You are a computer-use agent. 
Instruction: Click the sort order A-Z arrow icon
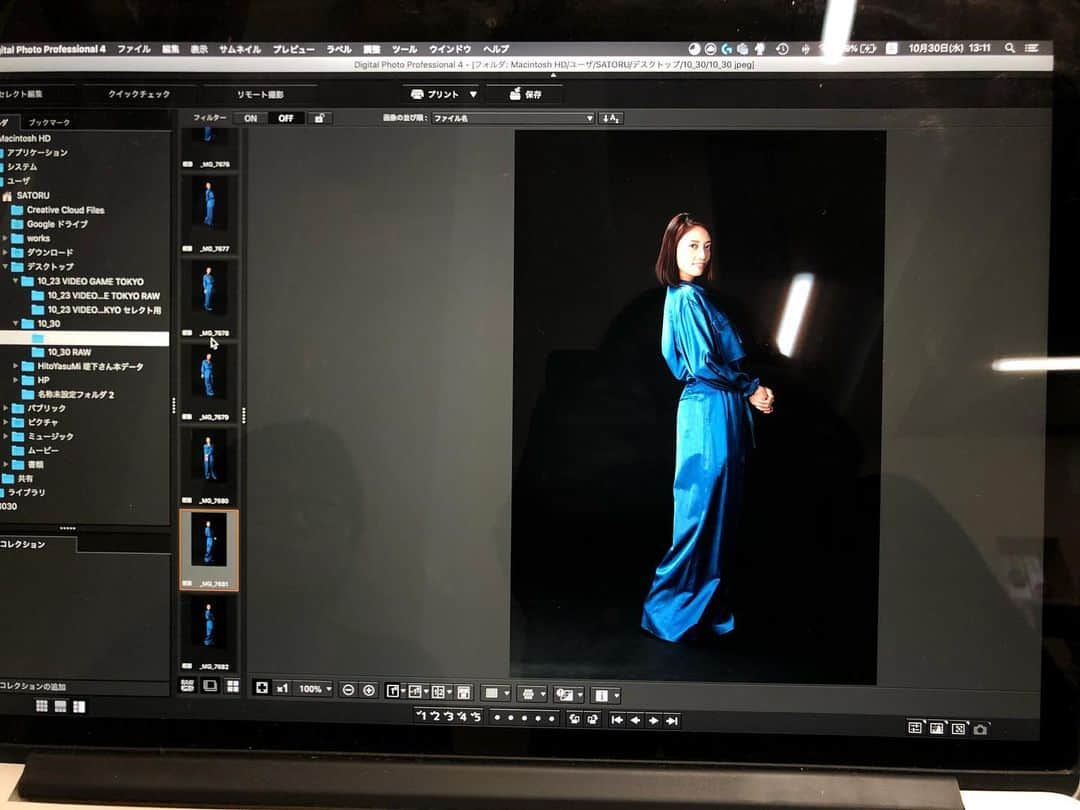pos(611,118)
